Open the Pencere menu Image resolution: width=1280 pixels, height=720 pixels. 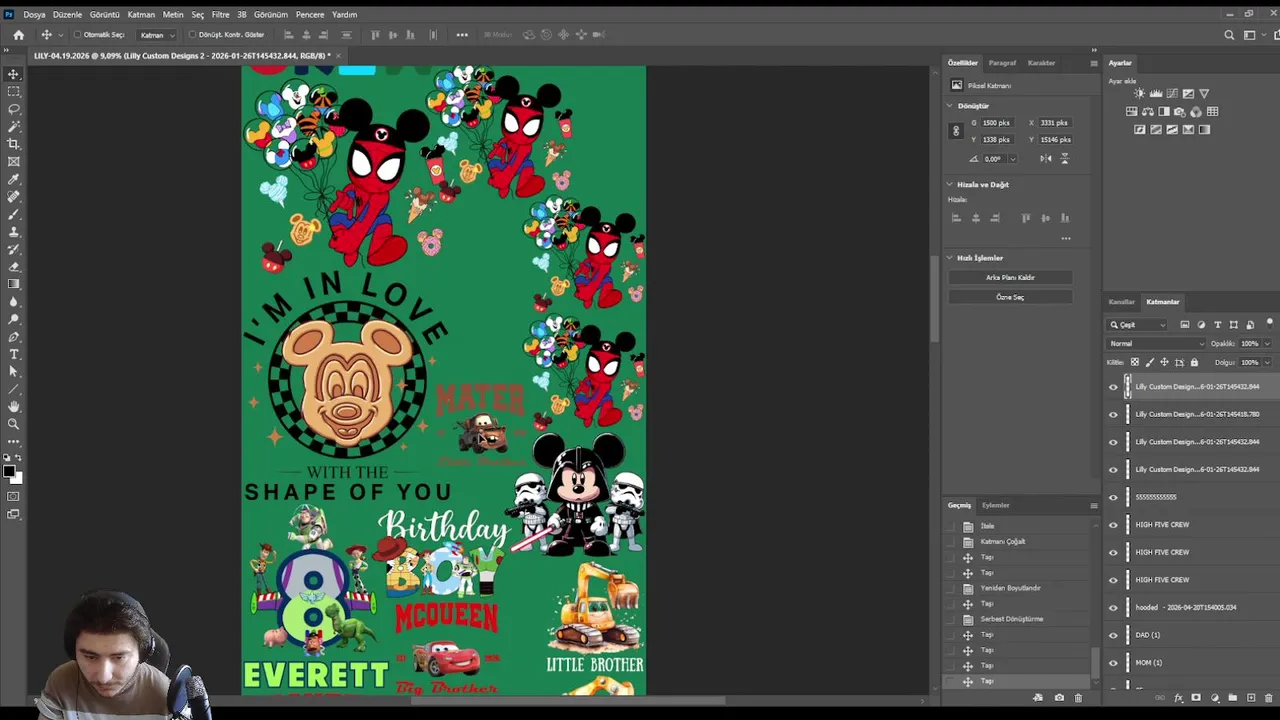tap(310, 15)
